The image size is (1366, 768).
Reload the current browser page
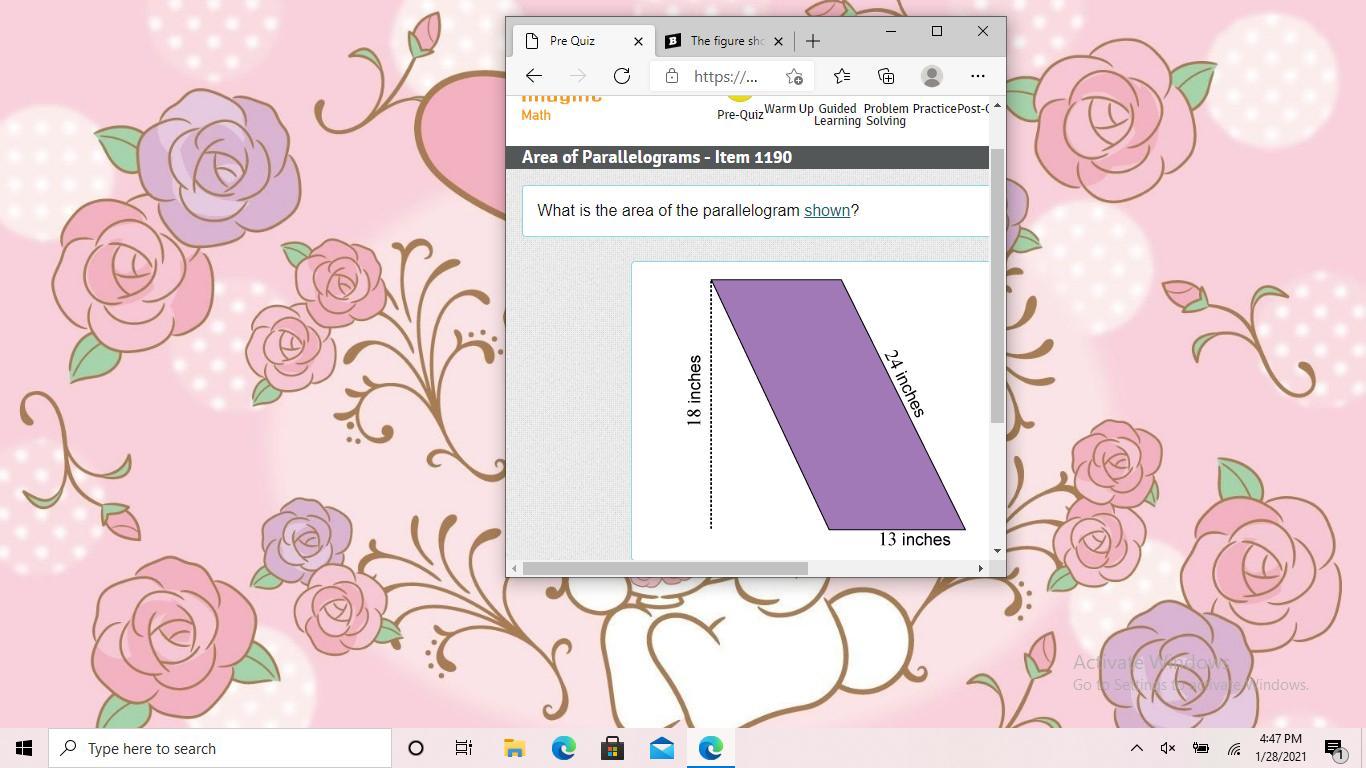click(x=622, y=76)
